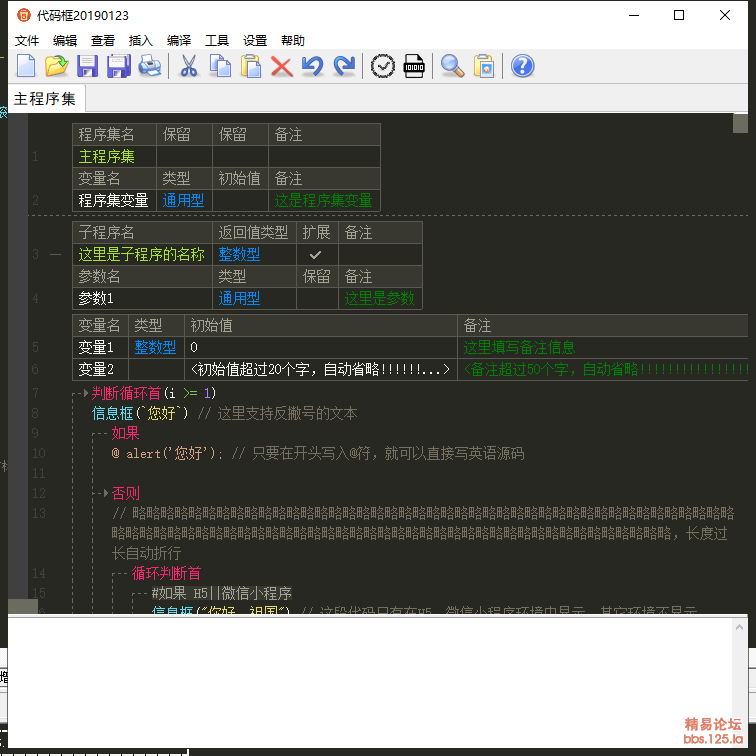Click the 变量1 name cell
Viewport: 756px width, 756px height.
100,347
